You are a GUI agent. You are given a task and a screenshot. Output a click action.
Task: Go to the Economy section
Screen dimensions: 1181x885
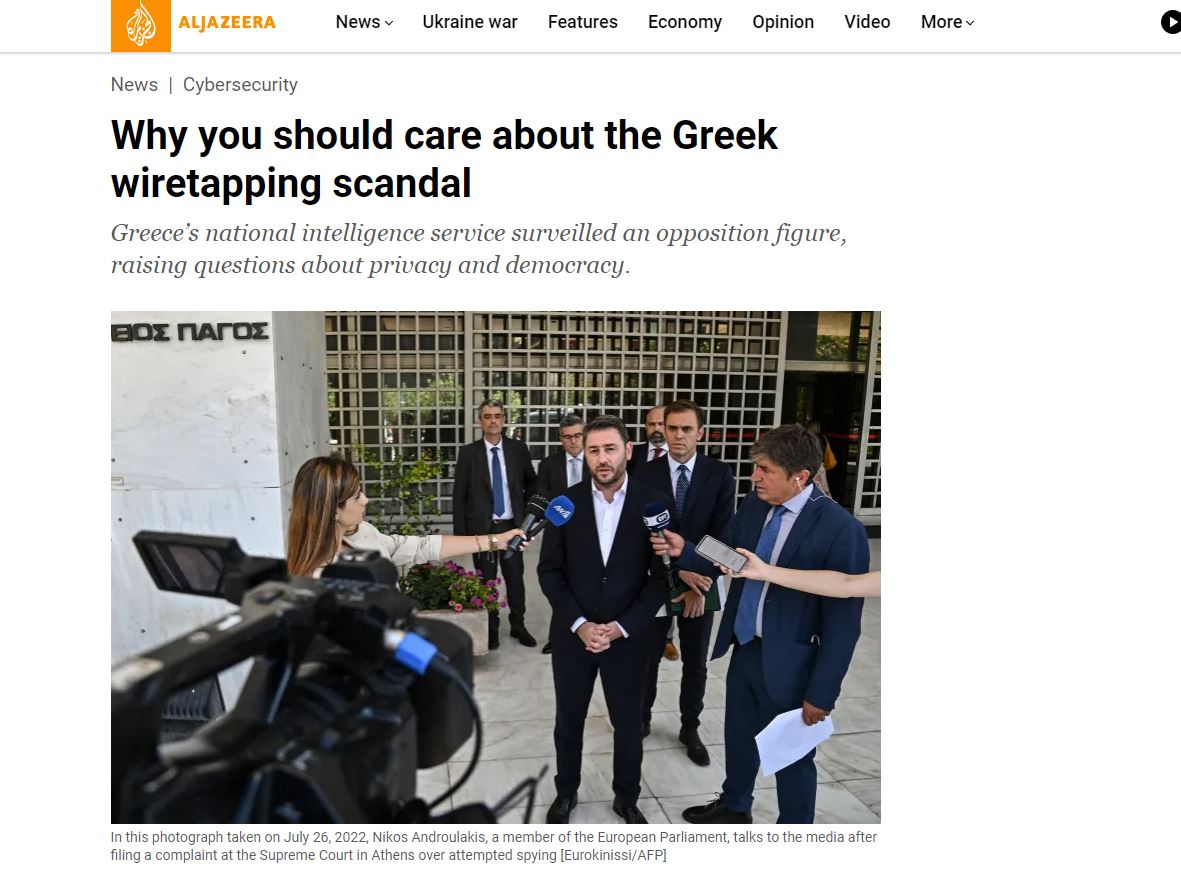685,23
